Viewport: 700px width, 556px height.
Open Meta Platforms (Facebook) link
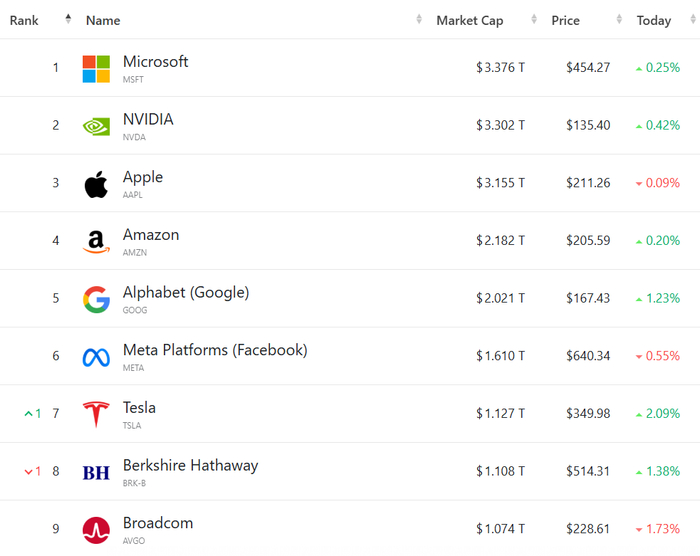pos(214,350)
